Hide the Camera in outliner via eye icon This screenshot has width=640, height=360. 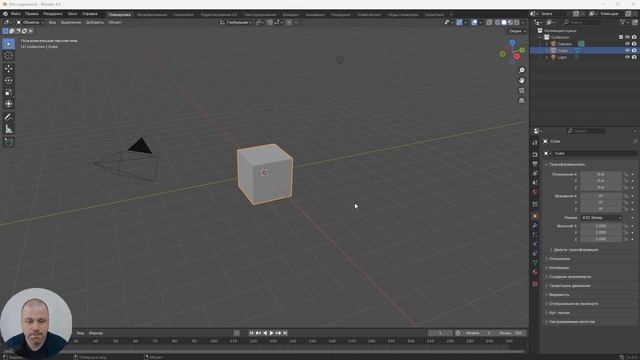click(627, 44)
